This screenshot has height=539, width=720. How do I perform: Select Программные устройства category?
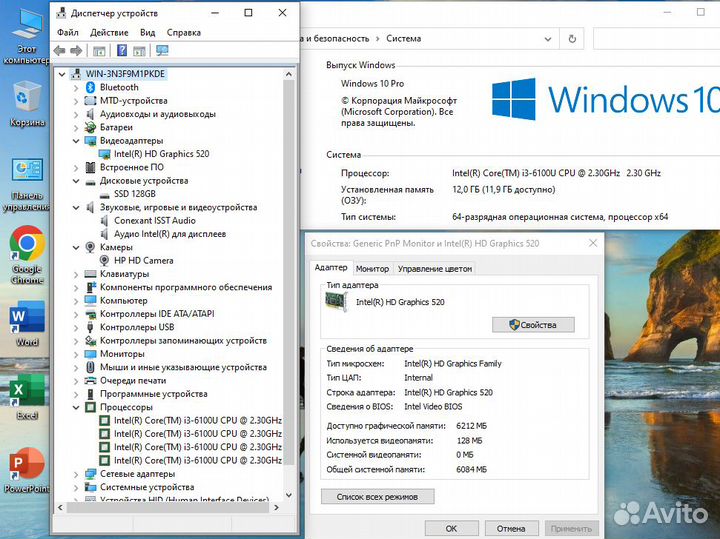[154, 394]
